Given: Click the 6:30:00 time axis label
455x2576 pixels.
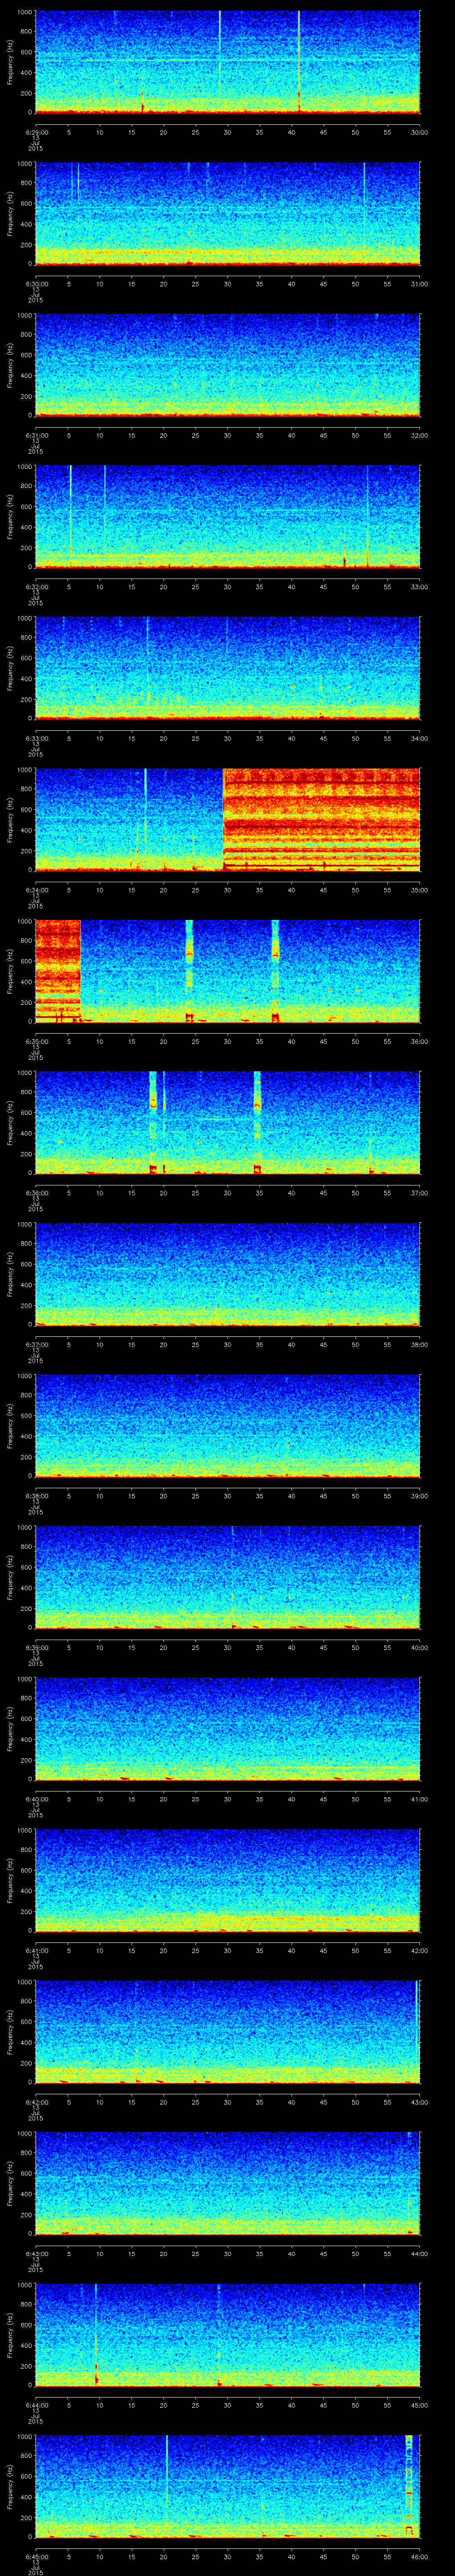Looking at the screenshot, I should pyautogui.click(x=36, y=284).
